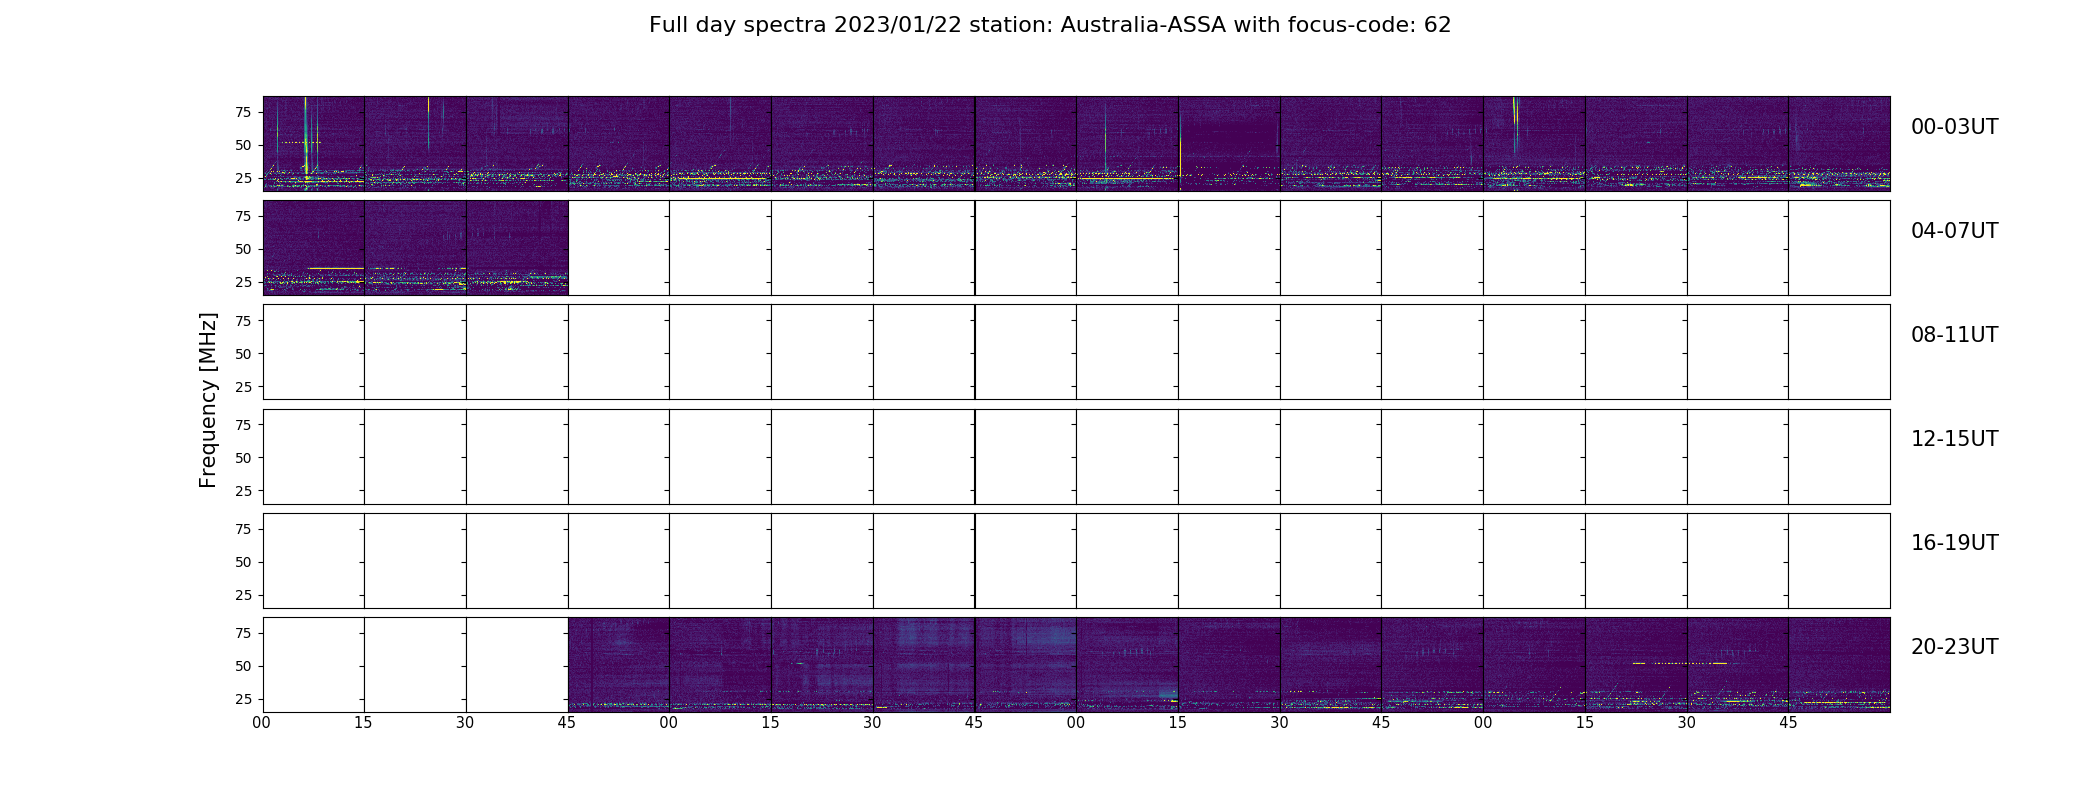
Task: Click the '00-03UT' row label
Action: pos(1954,127)
